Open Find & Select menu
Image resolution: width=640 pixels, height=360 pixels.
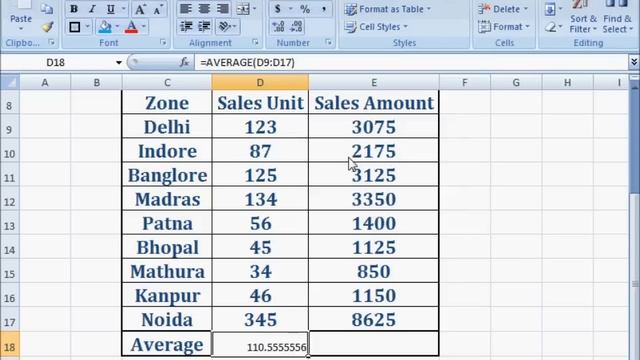coord(617,18)
